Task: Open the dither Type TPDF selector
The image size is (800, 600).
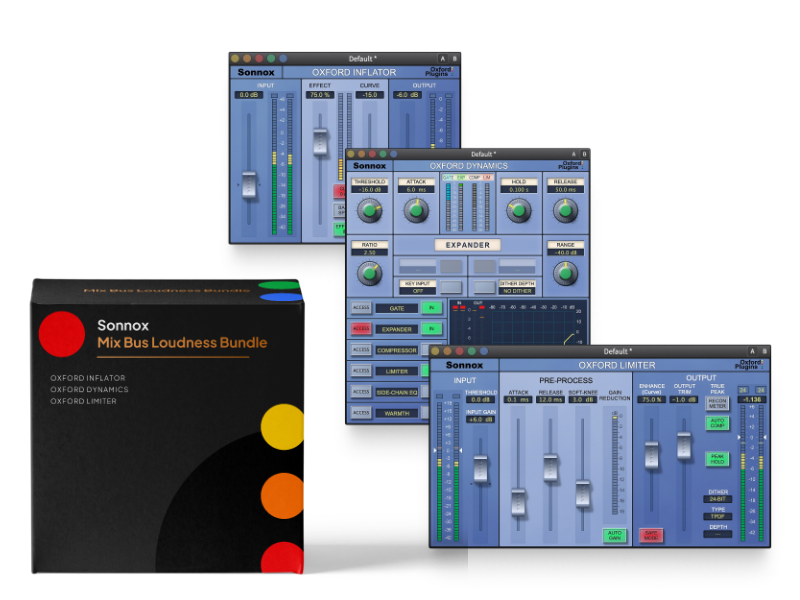Action: tap(717, 516)
